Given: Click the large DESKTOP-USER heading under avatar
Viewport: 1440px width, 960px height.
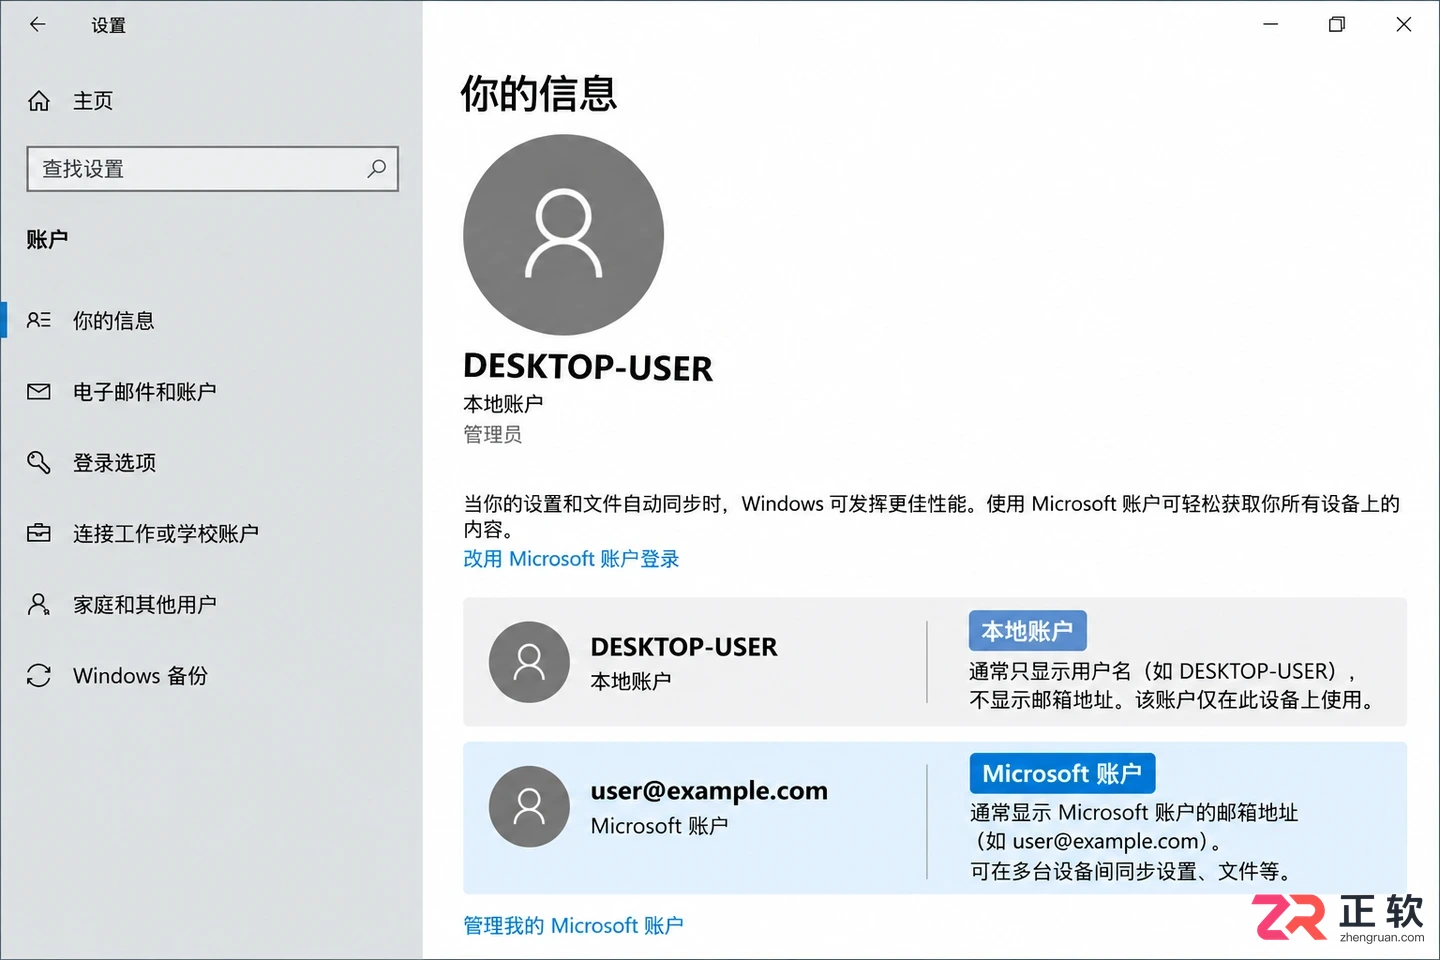Looking at the screenshot, I should (x=588, y=367).
